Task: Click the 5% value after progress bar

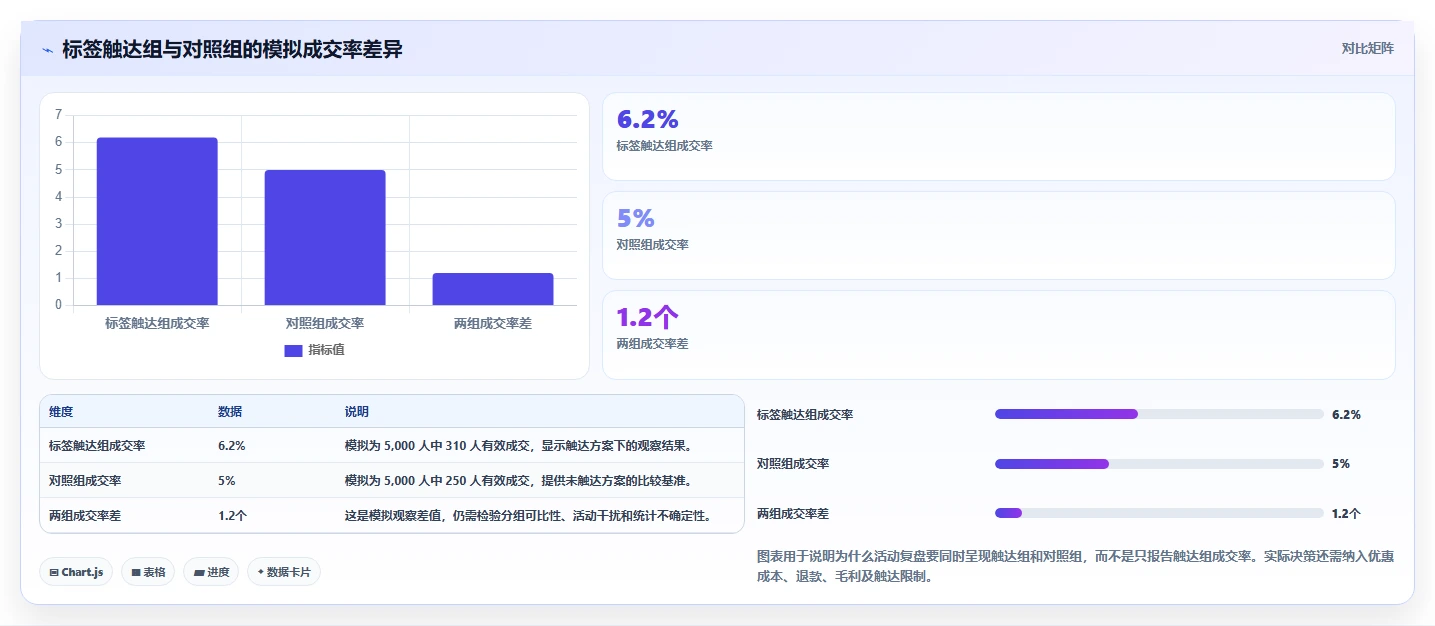Action: click(1341, 464)
